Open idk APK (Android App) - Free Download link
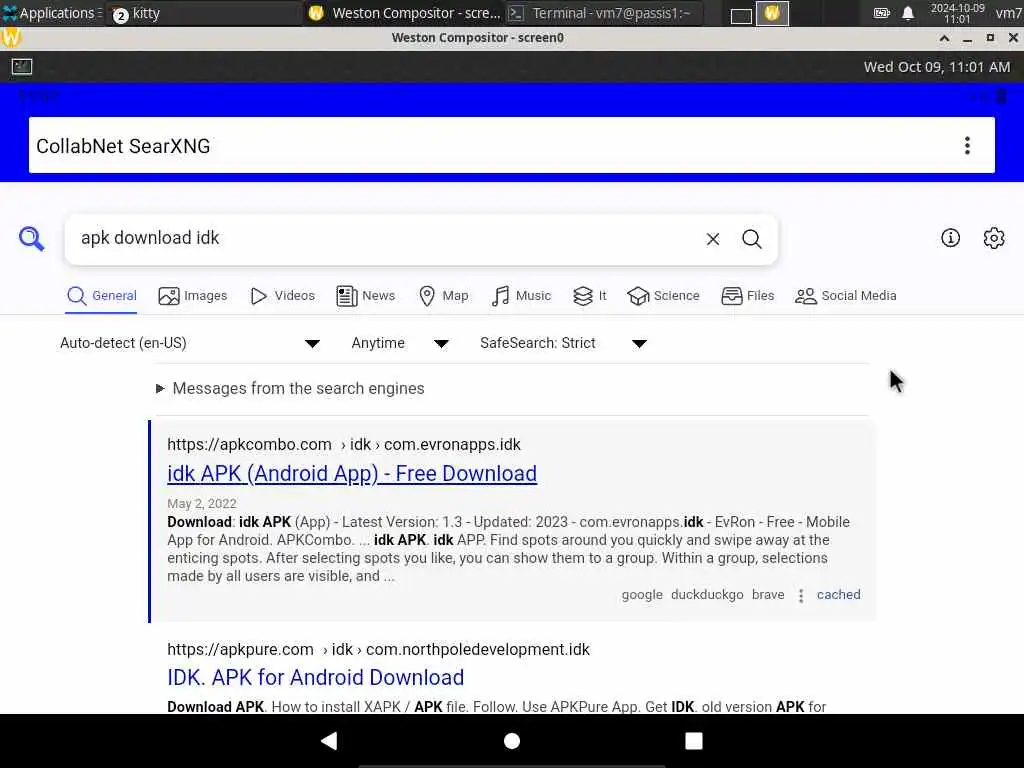Image resolution: width=1024 pixels, height=768 pixels. pyautogui.click(x=352, y=473)
